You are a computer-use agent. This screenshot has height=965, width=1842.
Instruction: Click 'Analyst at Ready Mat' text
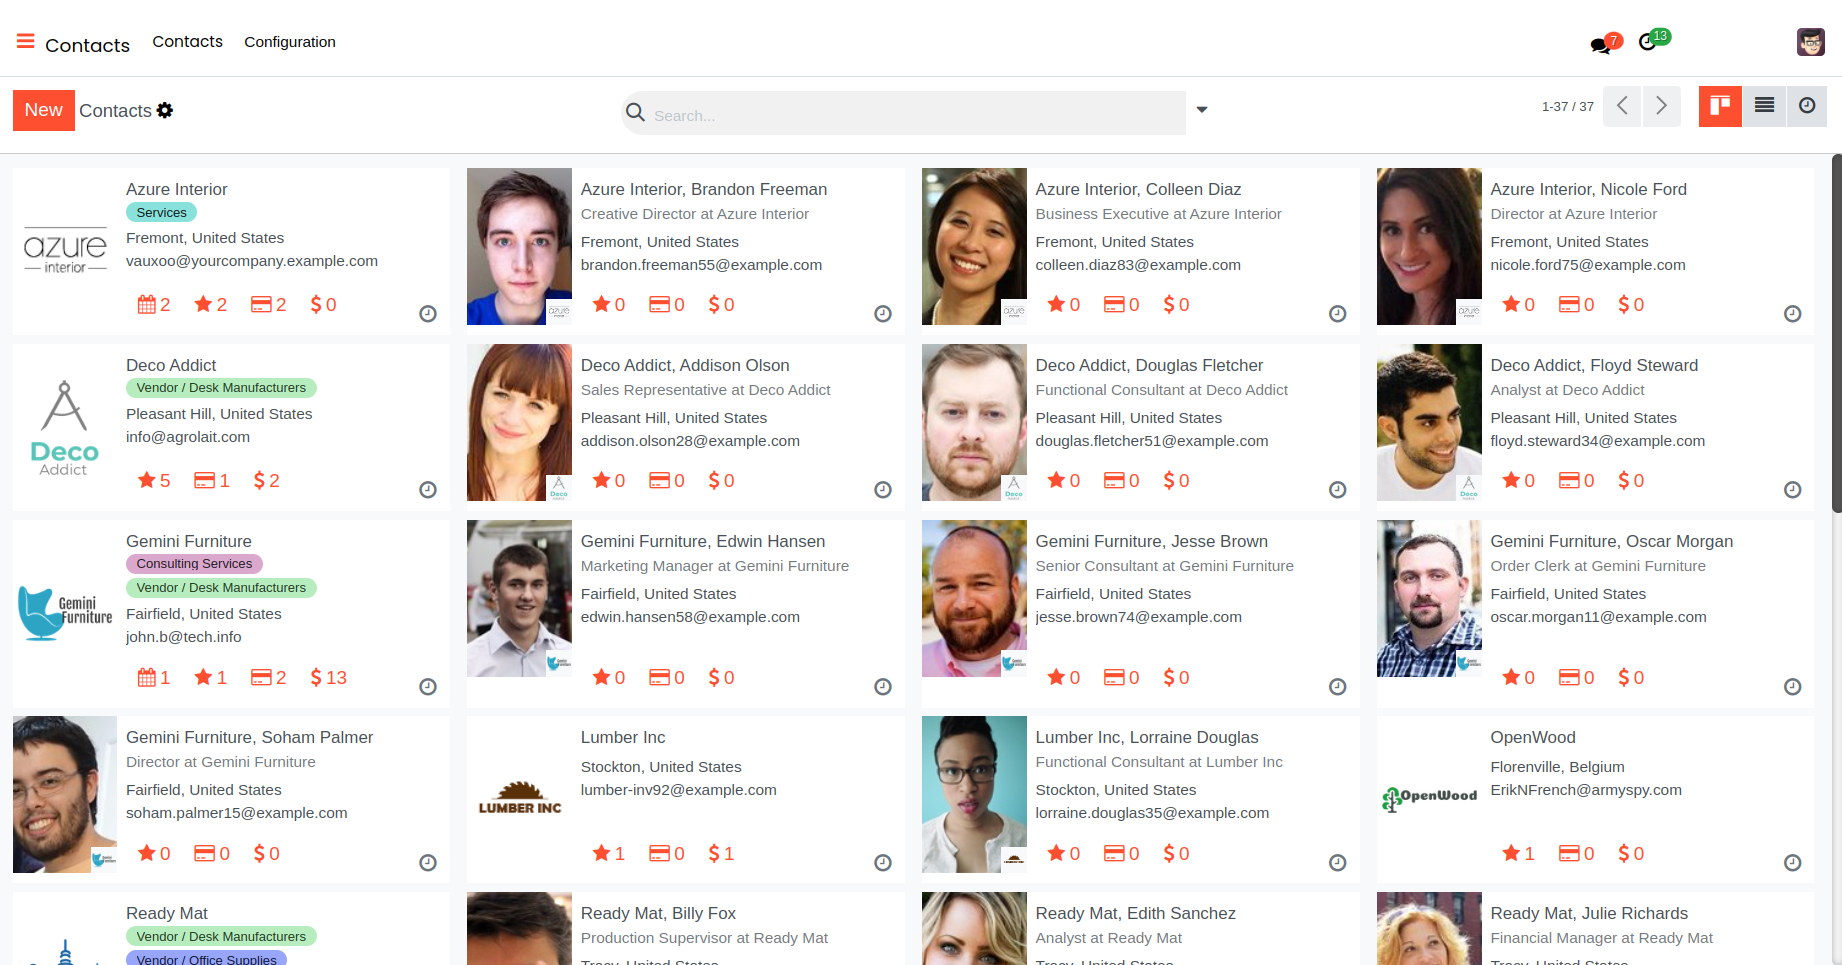(x=1108, y=938)
